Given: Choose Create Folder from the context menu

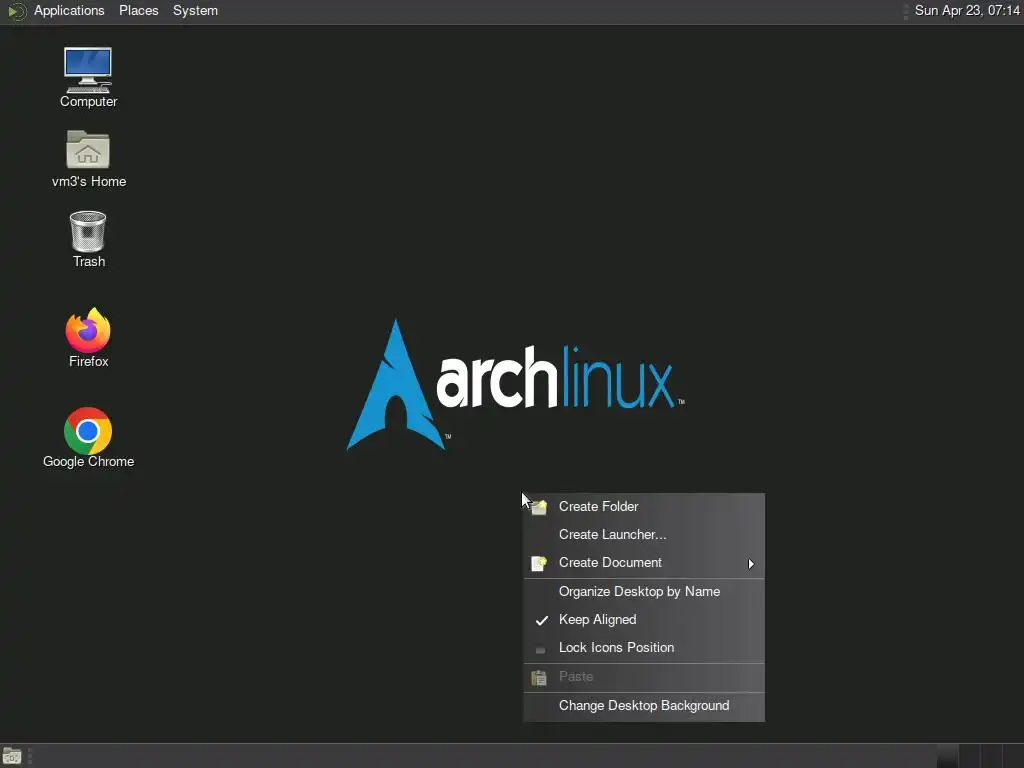Looking at the screenshot, I should (x=644, y=507).
